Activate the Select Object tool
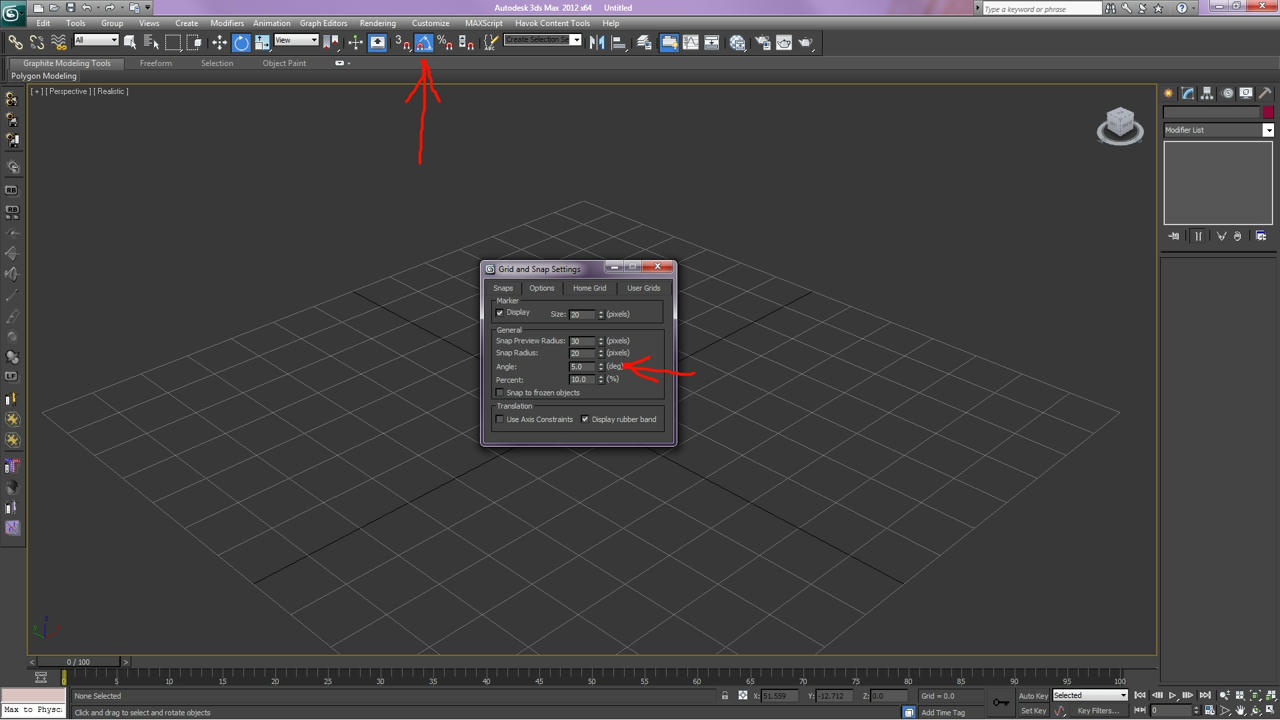The image size is (1280, 720). click(x=130, y=42)
